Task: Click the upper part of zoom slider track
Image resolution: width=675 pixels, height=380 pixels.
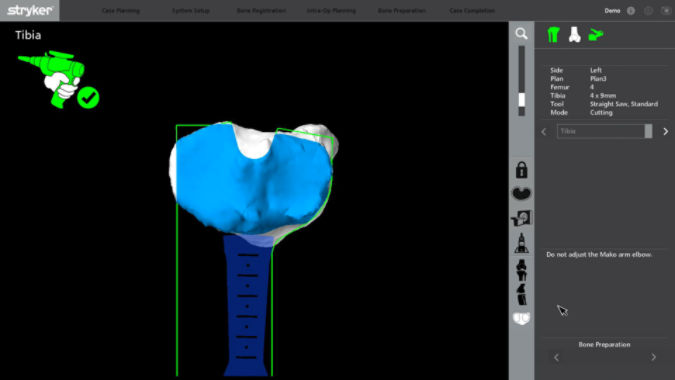Action: point(521,69)
